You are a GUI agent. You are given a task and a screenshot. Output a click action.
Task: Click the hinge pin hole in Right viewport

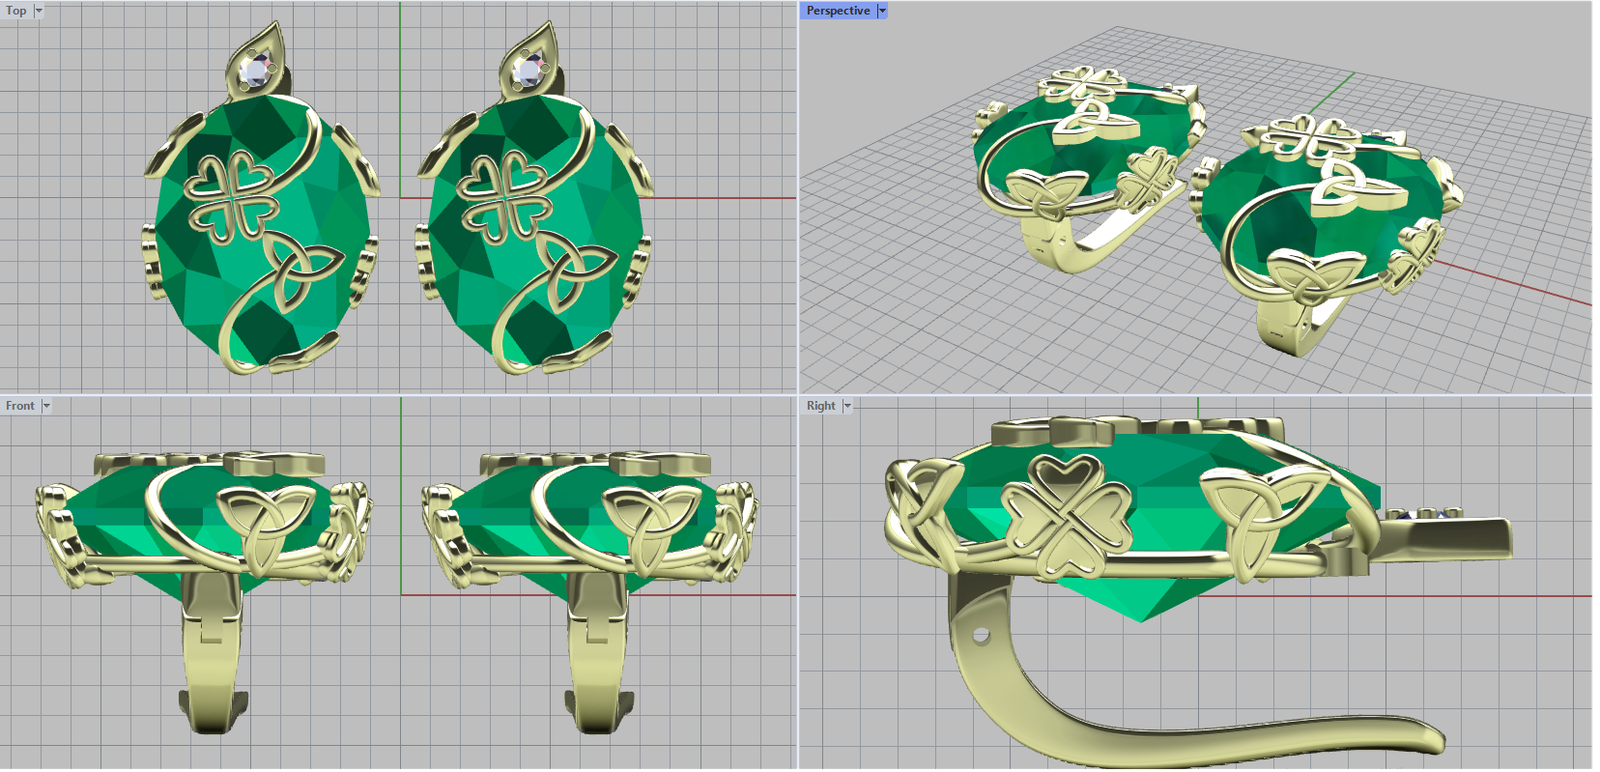(980, 635)
